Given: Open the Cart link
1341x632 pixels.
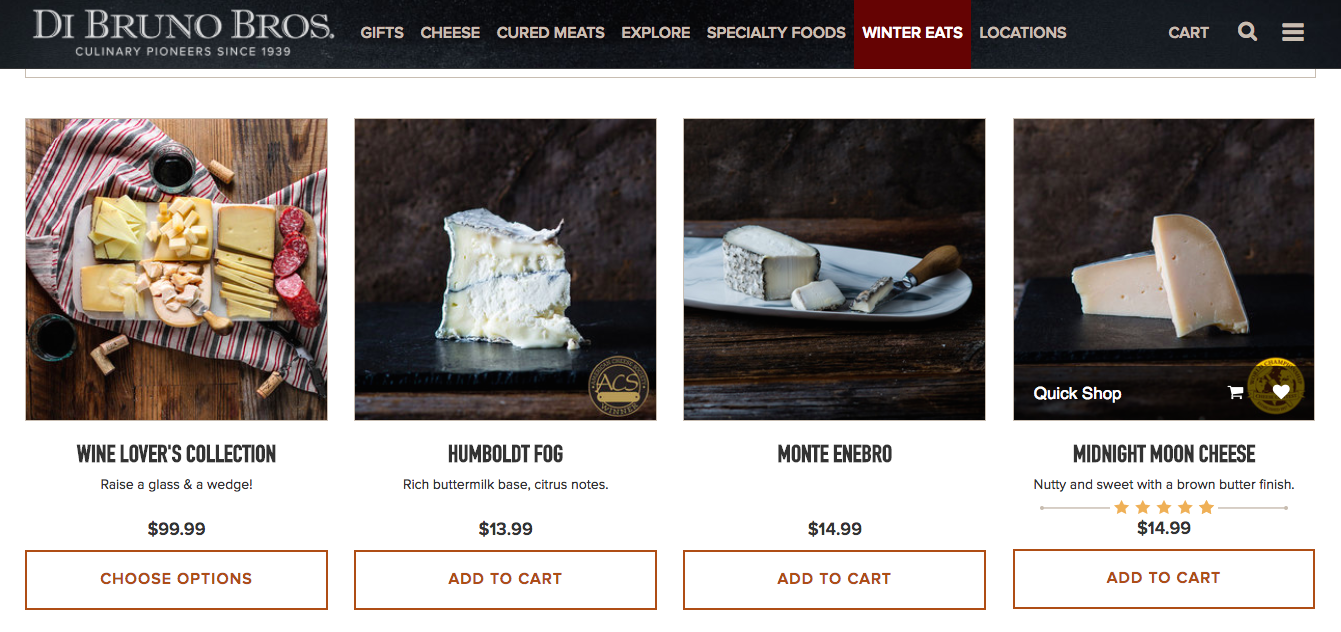Looking at the screenshot, I should tap(1188, 33).
